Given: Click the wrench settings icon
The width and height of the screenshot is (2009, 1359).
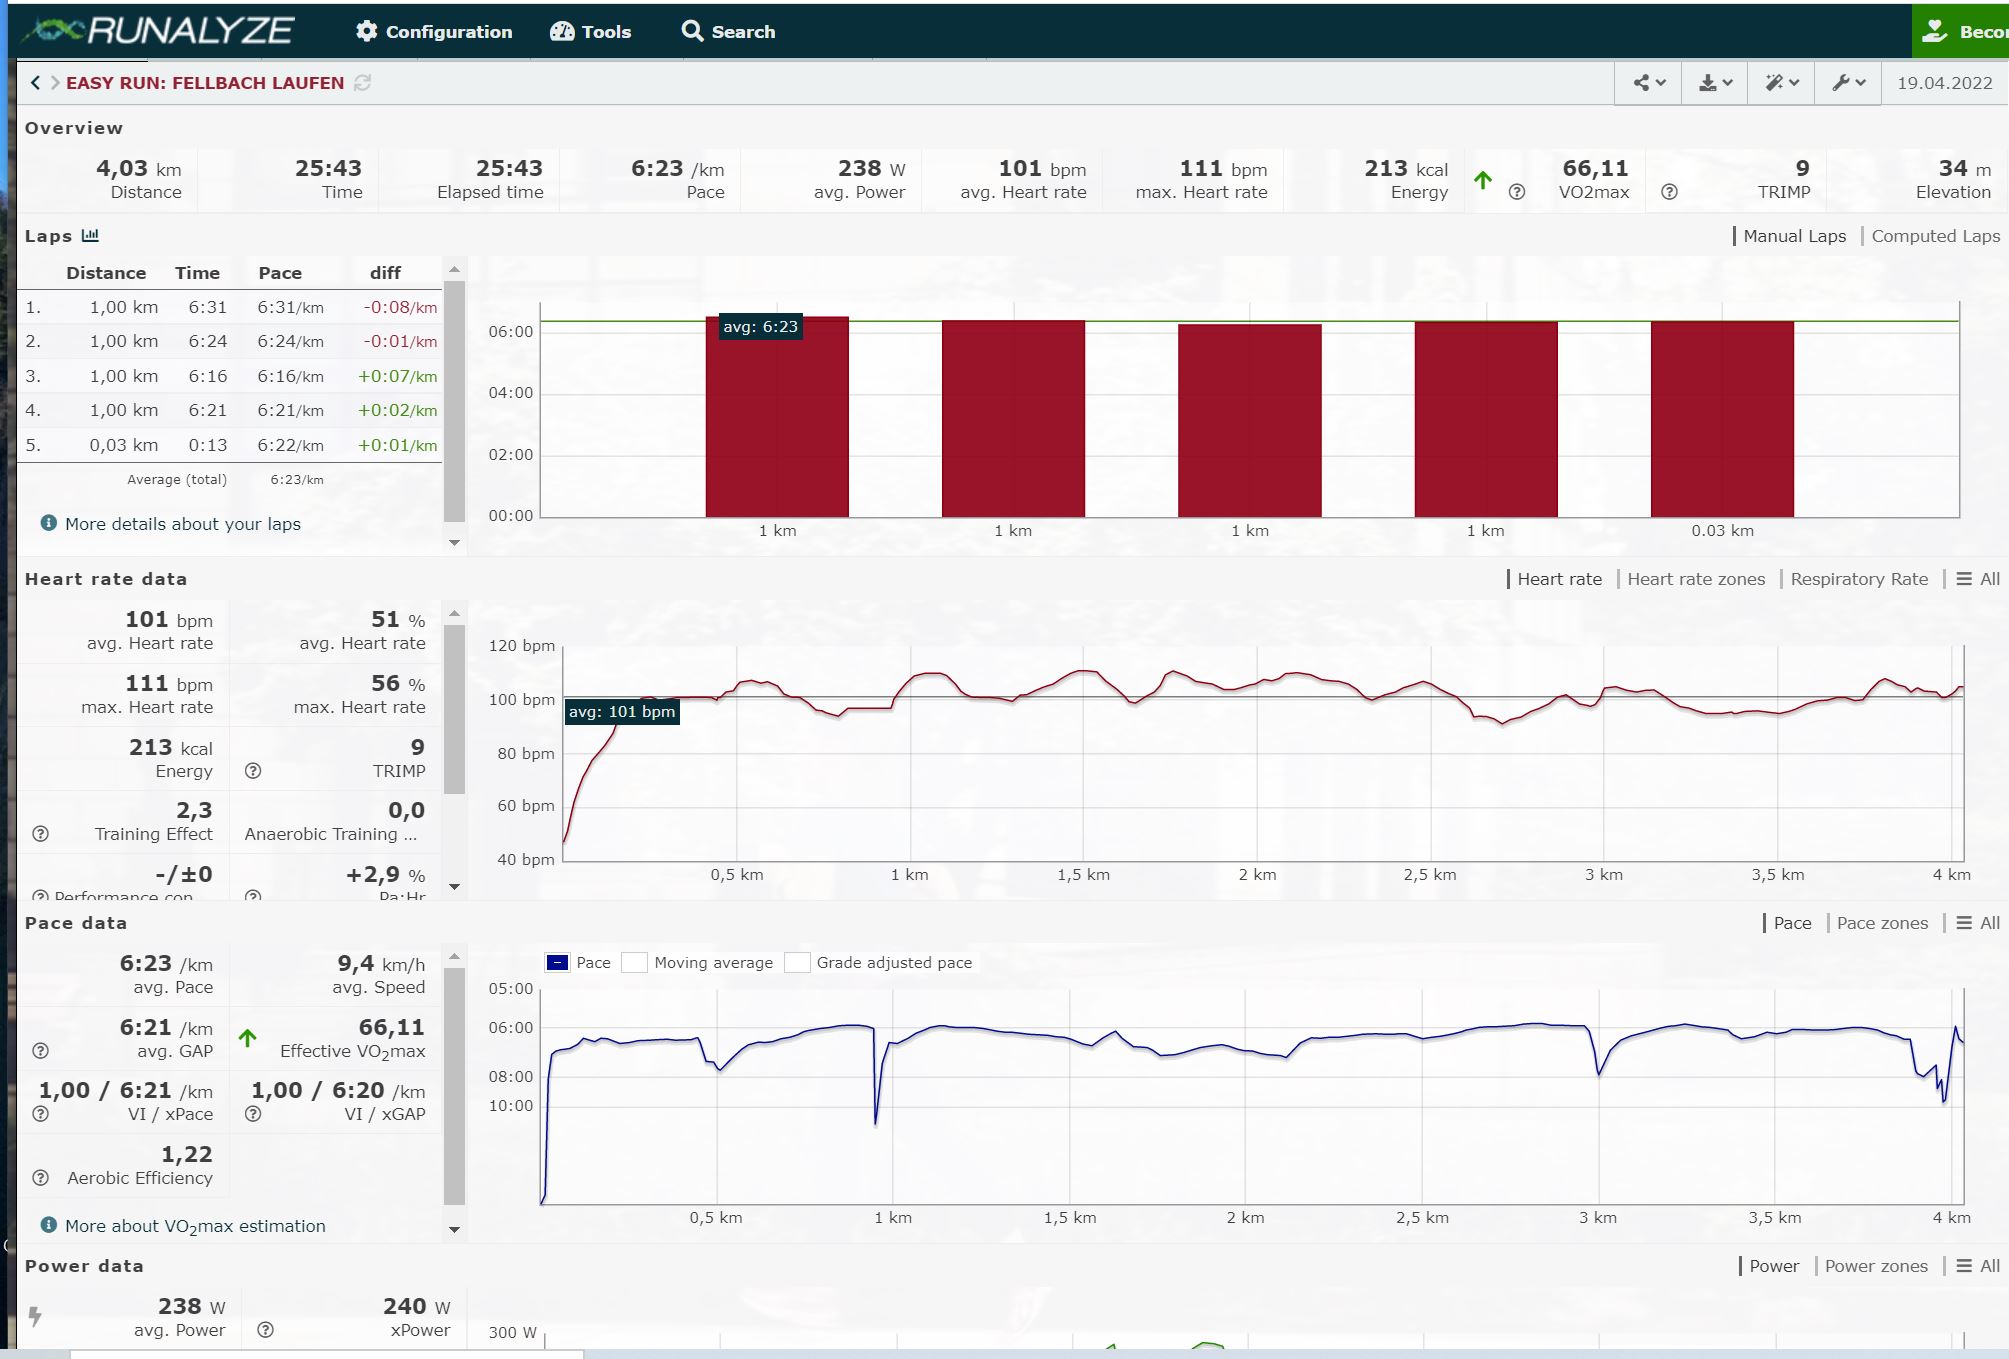Looking at the screenshot, I should coord(1848,83).
